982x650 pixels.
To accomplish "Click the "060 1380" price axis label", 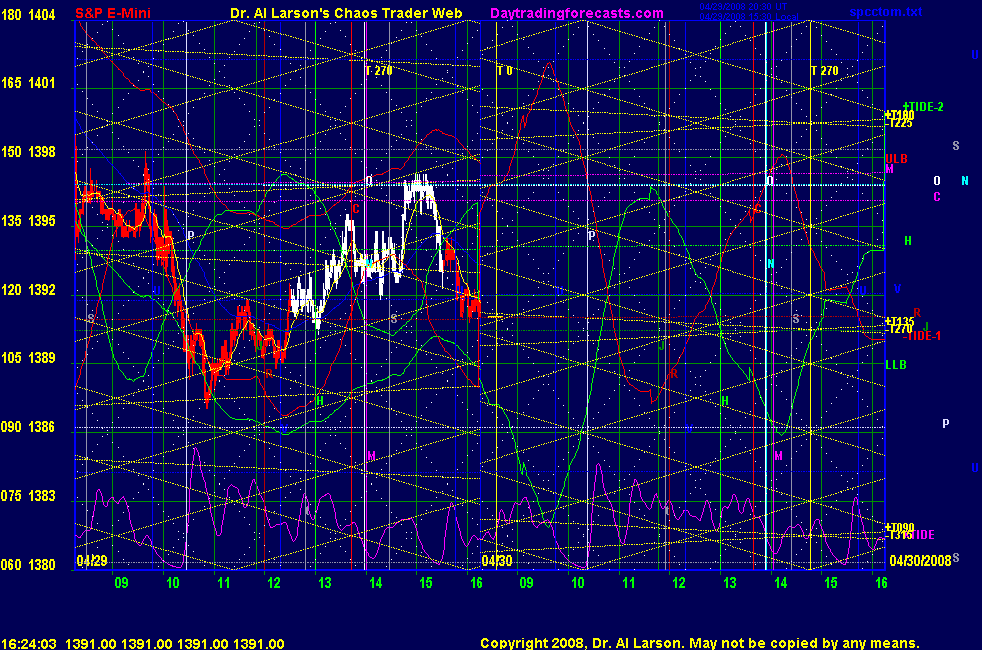I will coord(28,565).
